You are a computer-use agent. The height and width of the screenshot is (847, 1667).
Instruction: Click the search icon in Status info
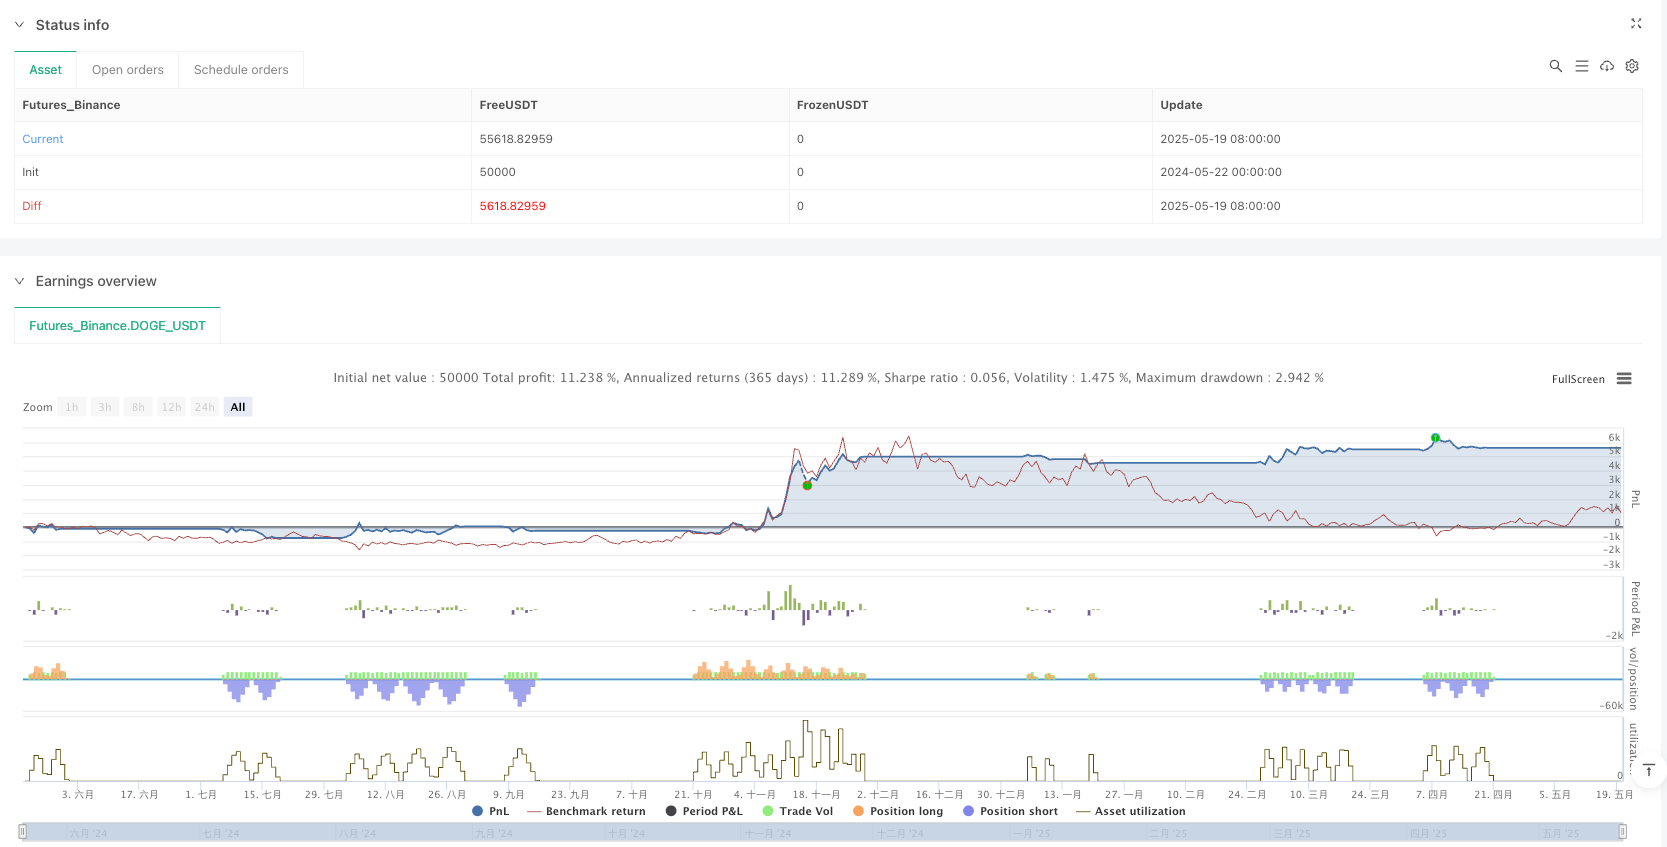pos(1555,66)
